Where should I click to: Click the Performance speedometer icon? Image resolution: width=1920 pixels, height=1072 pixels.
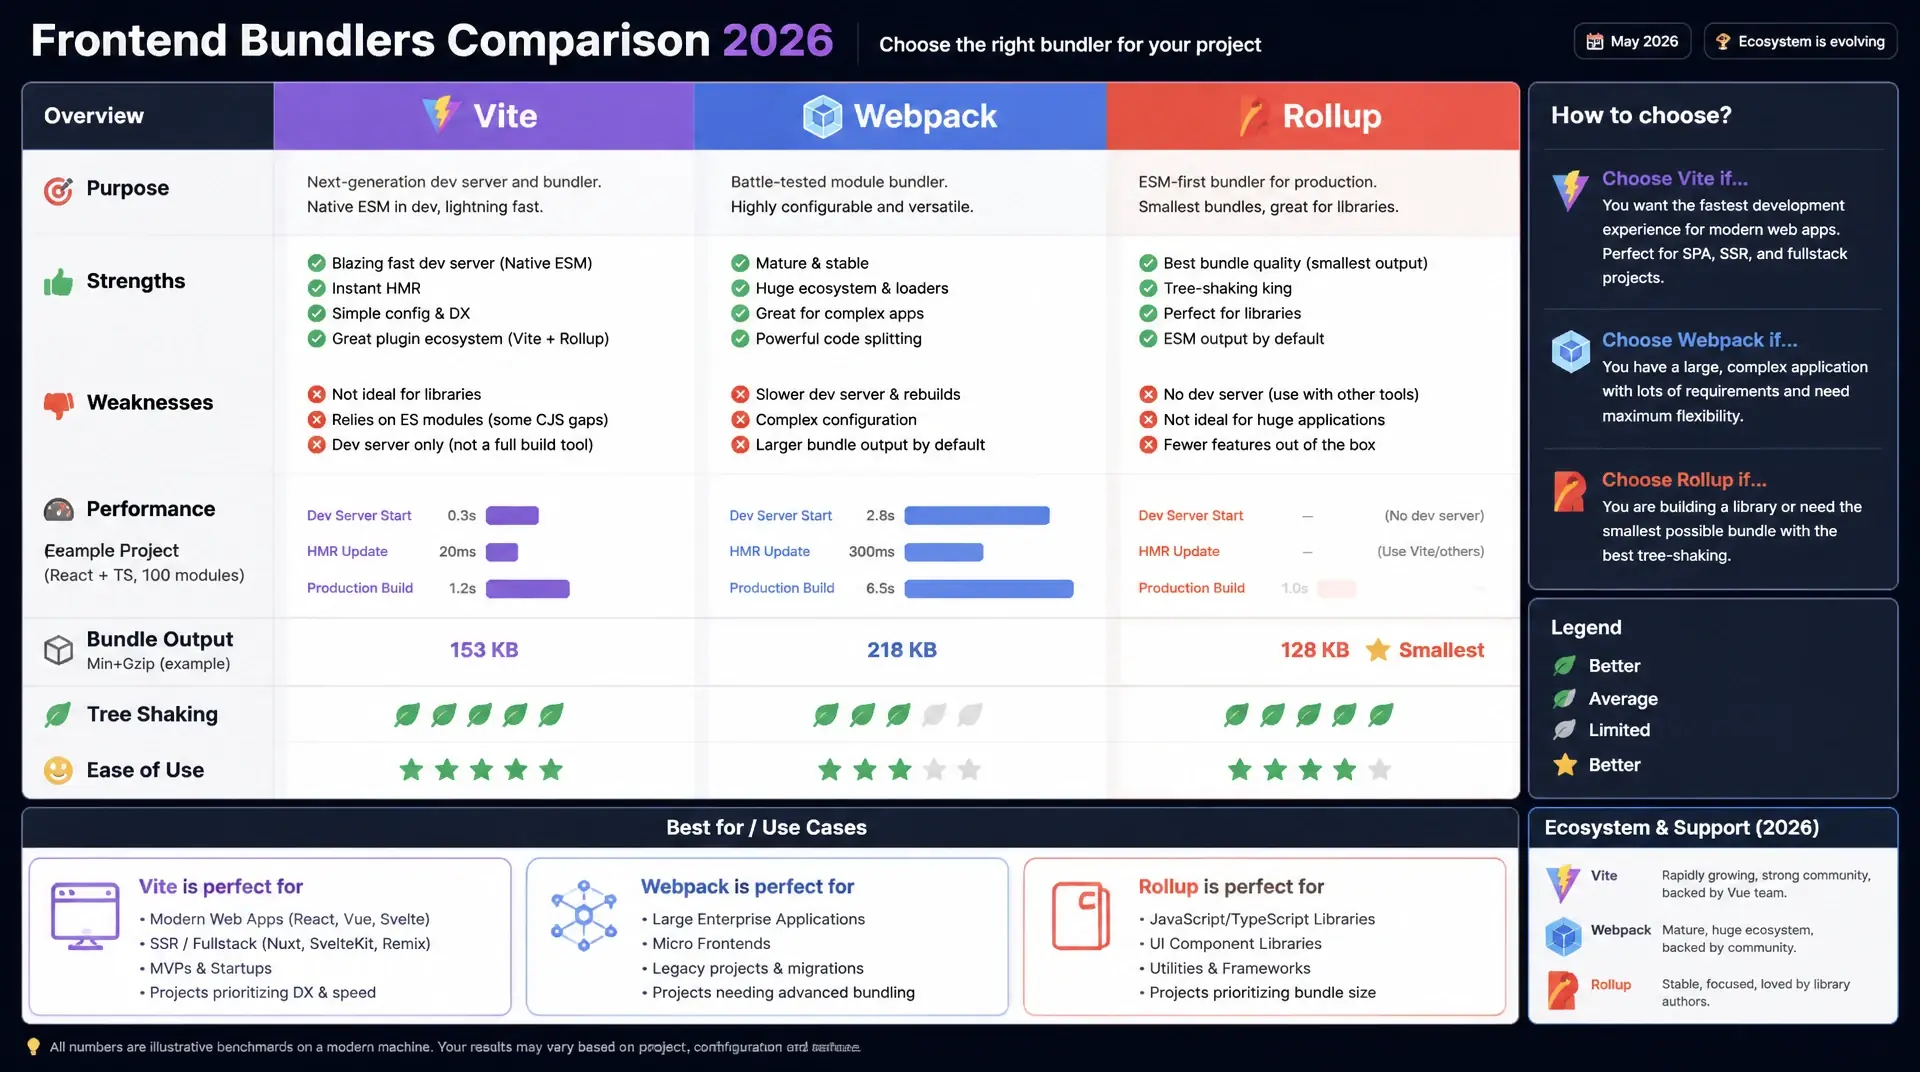[58, 510]
